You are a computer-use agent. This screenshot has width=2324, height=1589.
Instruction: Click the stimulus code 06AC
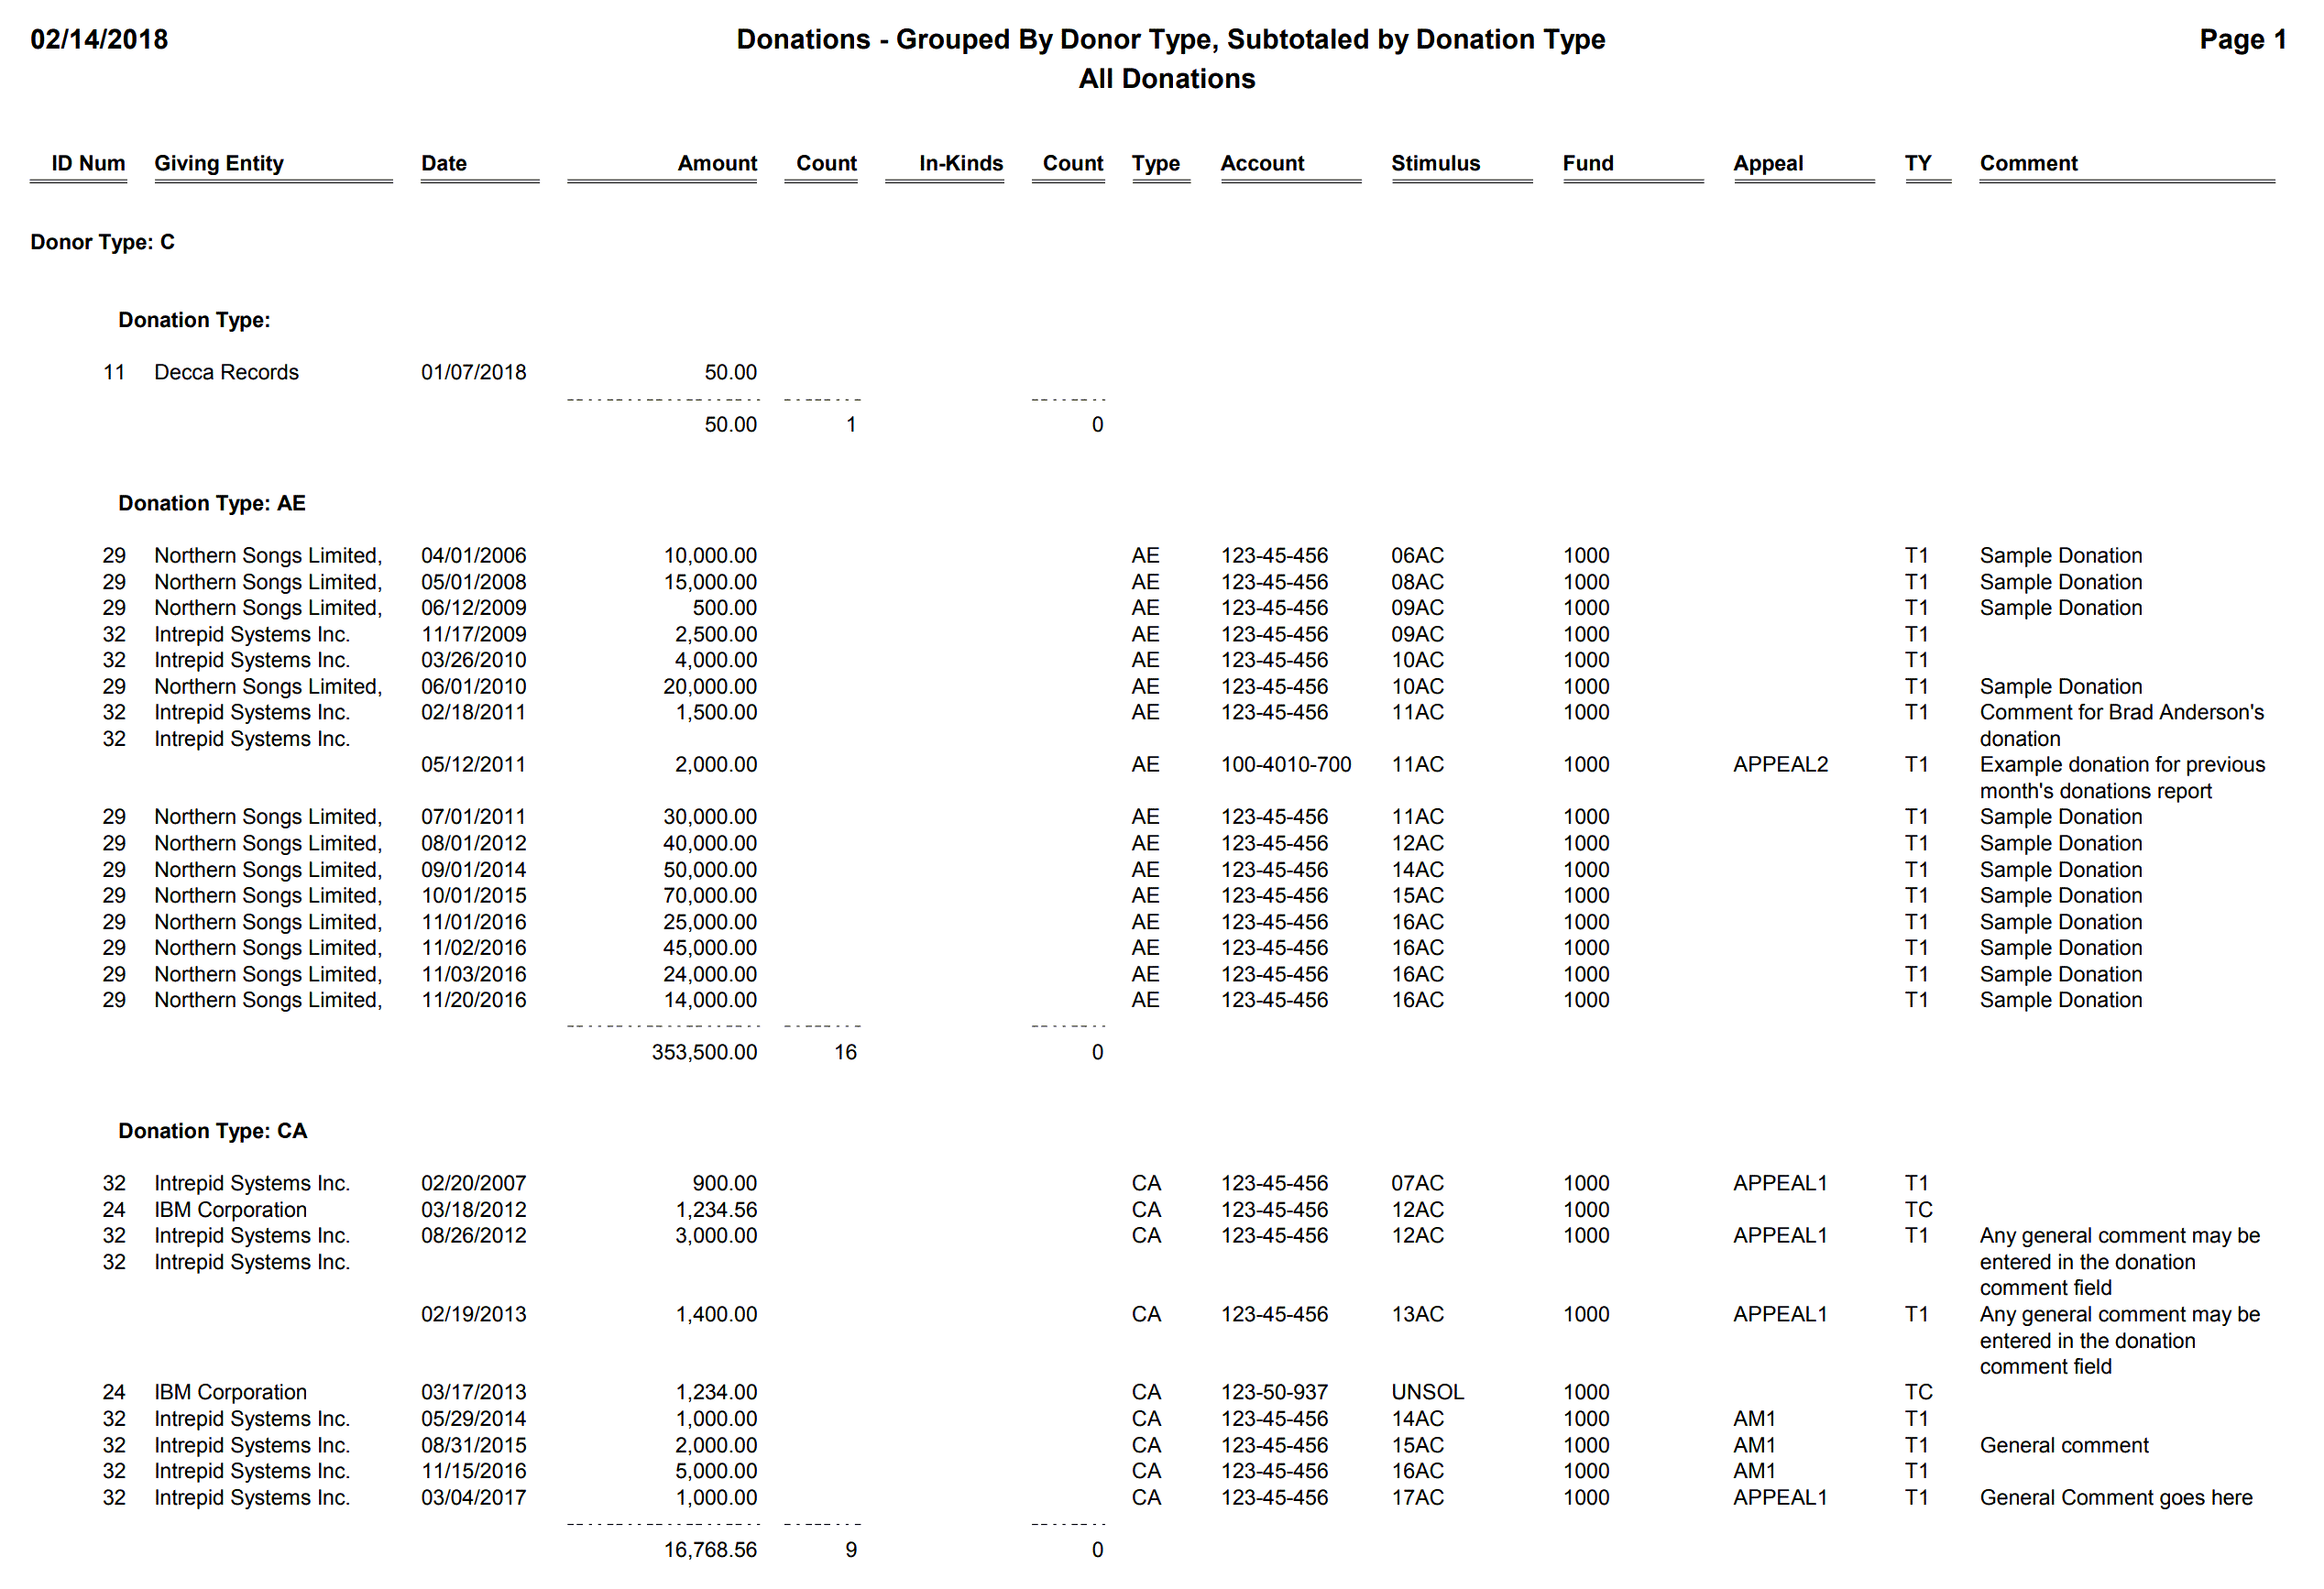[x=1417, y=555]
